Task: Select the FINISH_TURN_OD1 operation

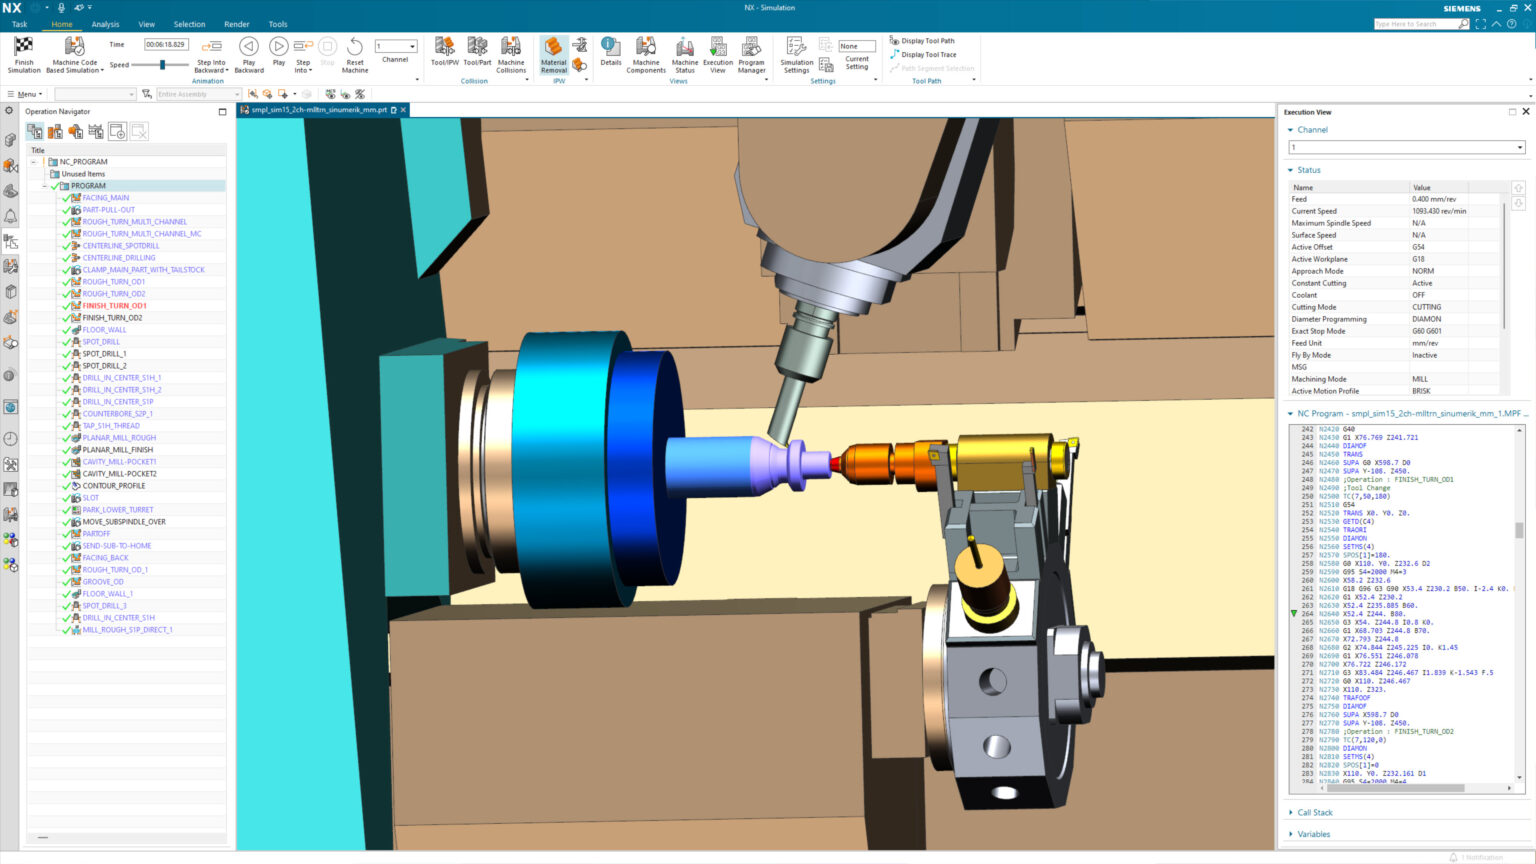Action: (x=114, y=306)
